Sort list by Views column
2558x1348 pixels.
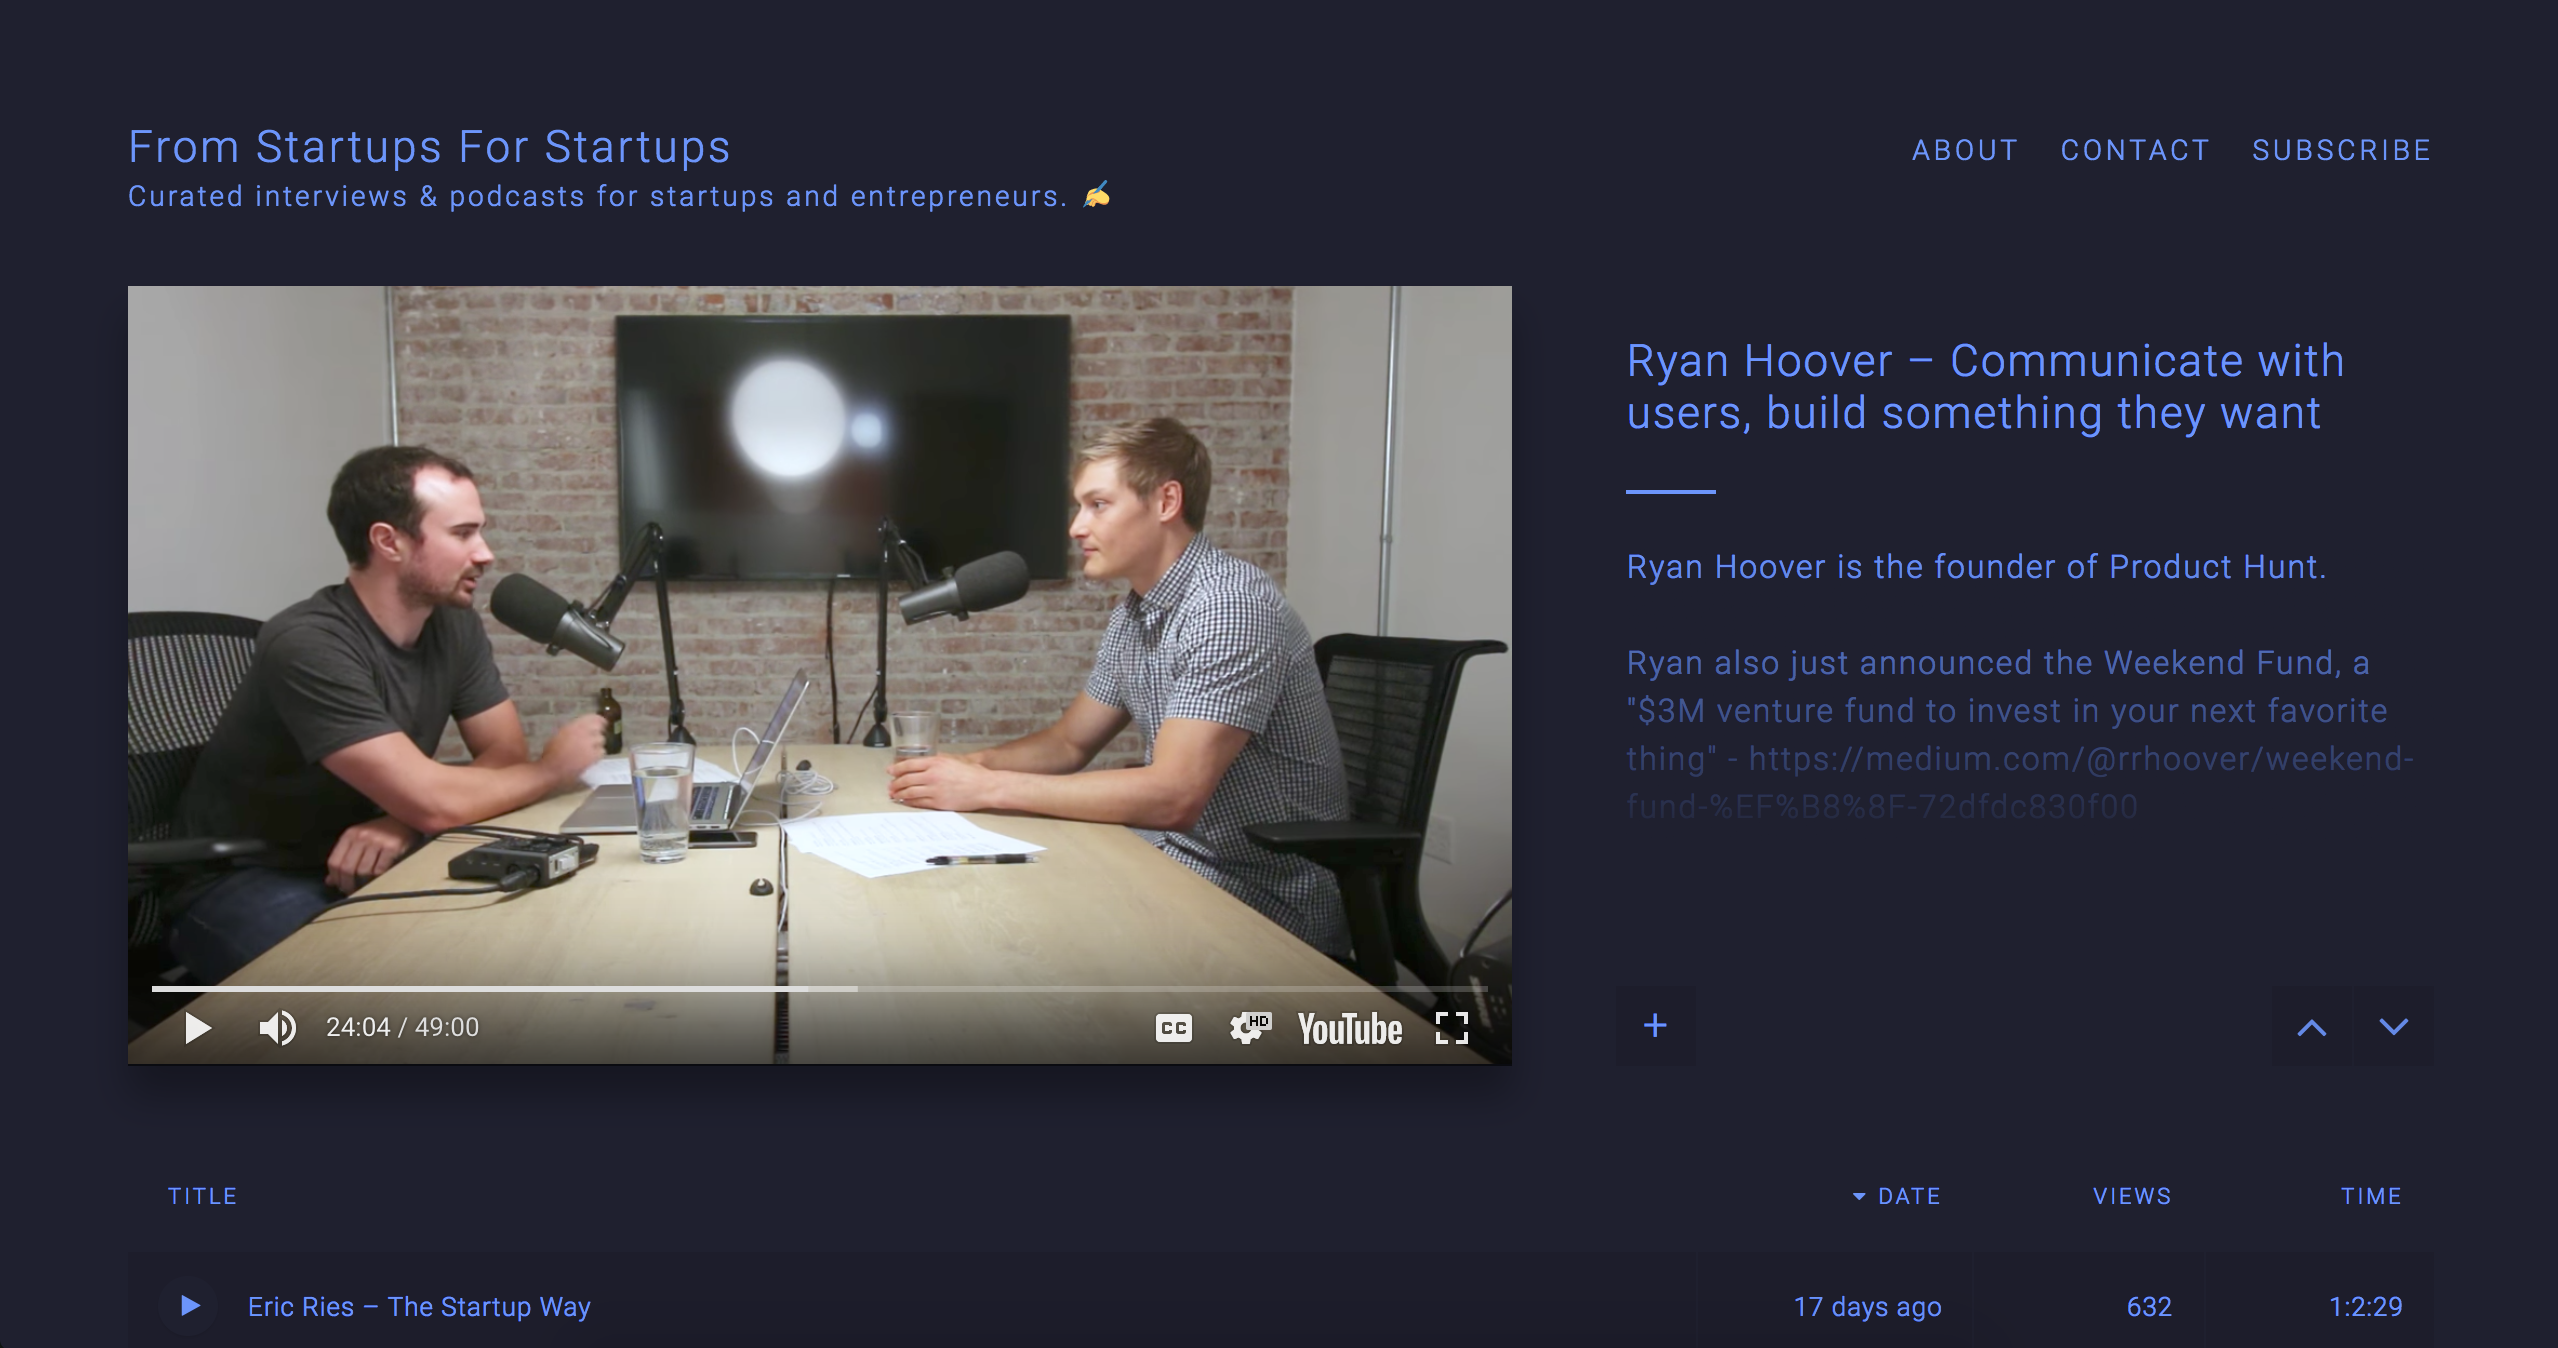pyautogui.click(x=2132, y=1196)
